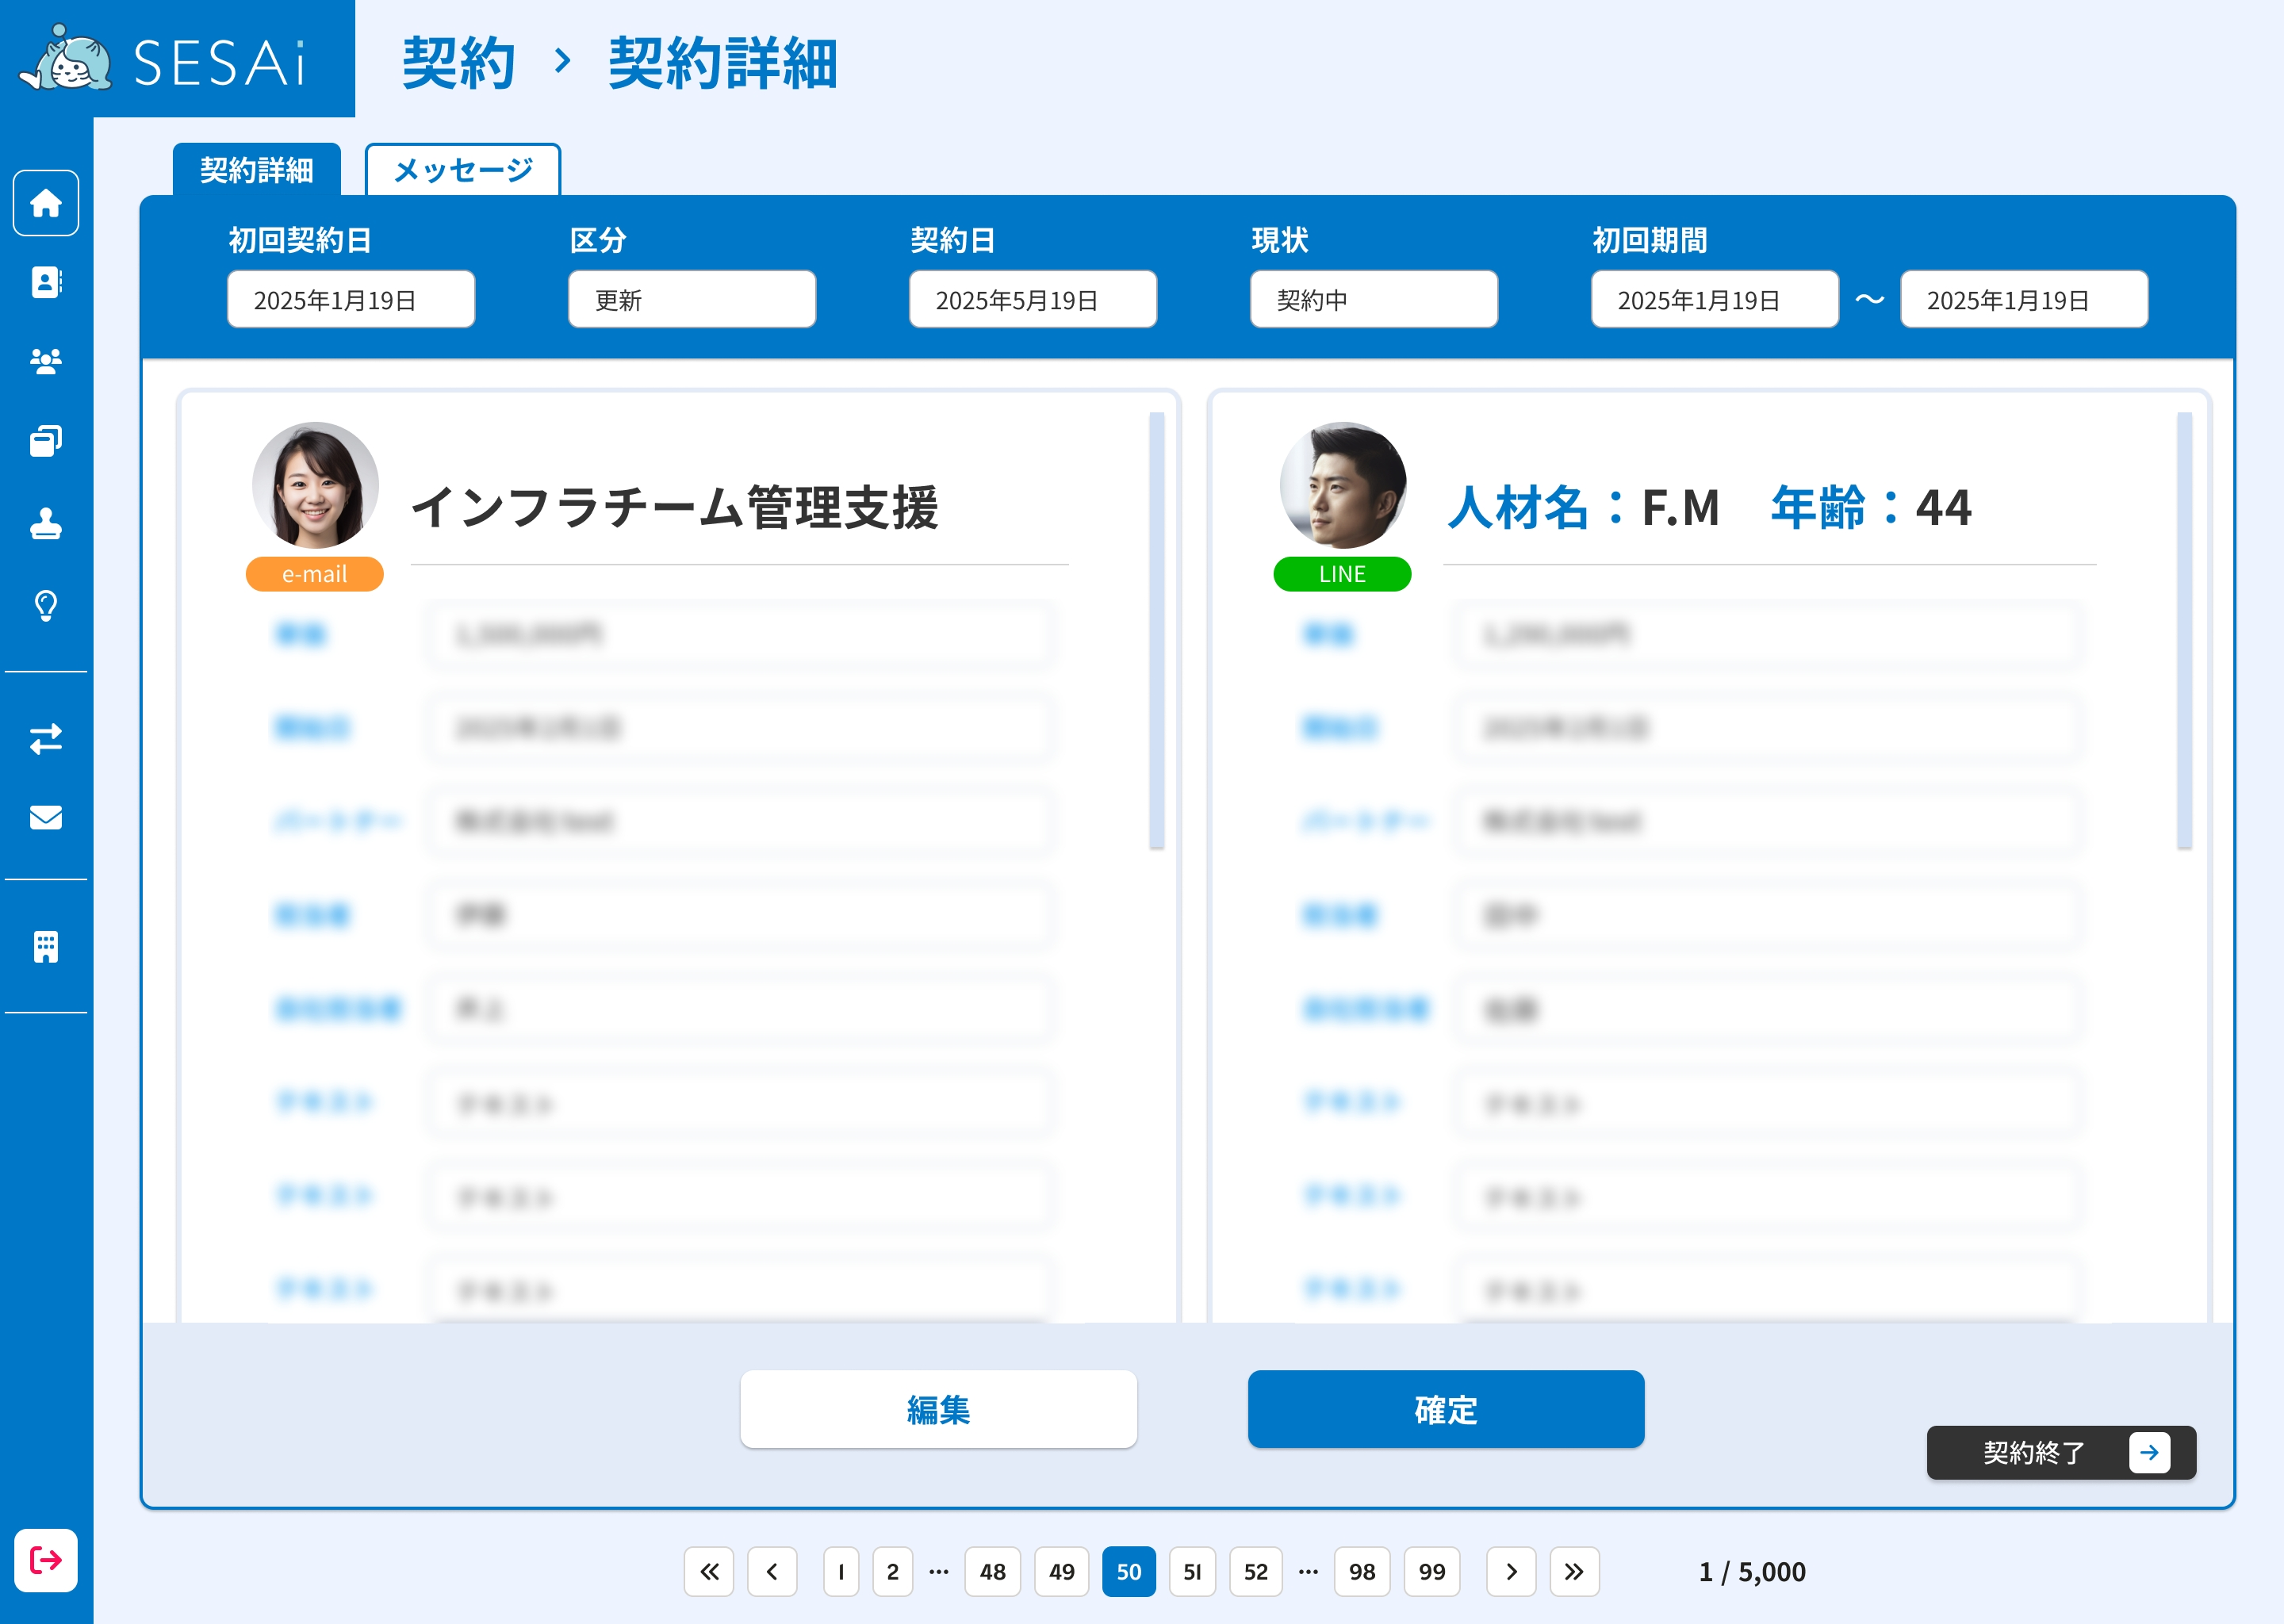Viewport: 2284px width, 1624px height.
Task: Click the 確定 button
Action: tap(1446, 1409)
